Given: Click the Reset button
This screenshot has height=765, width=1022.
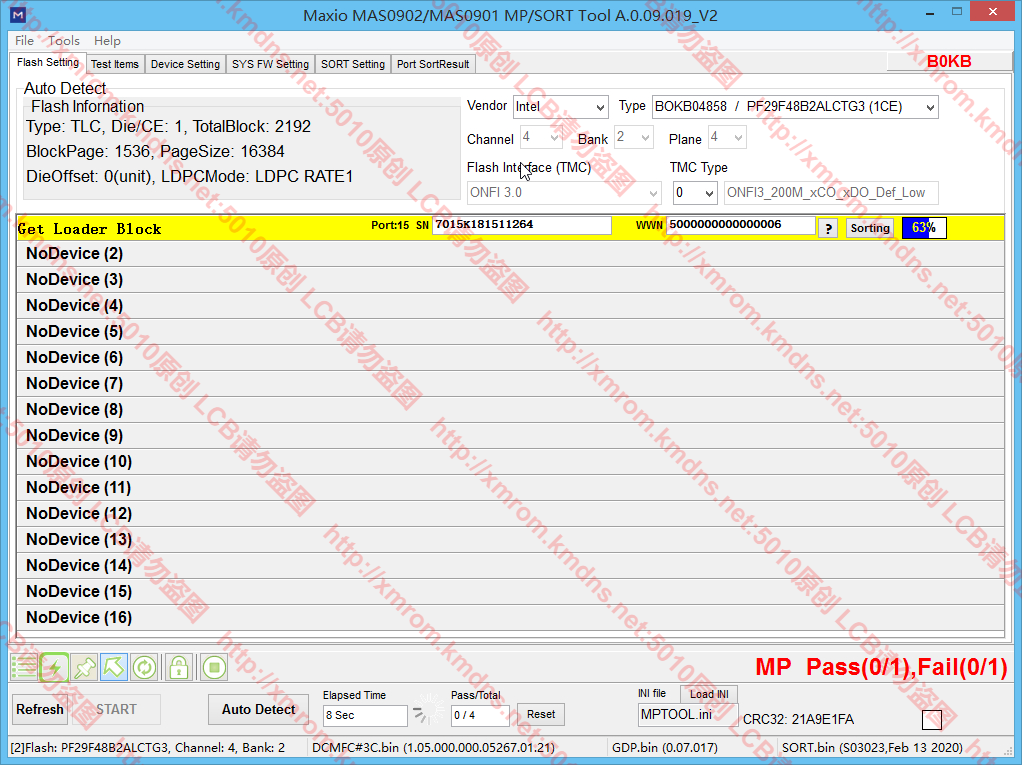Looking at the screenshot, I should click(541, 714).
